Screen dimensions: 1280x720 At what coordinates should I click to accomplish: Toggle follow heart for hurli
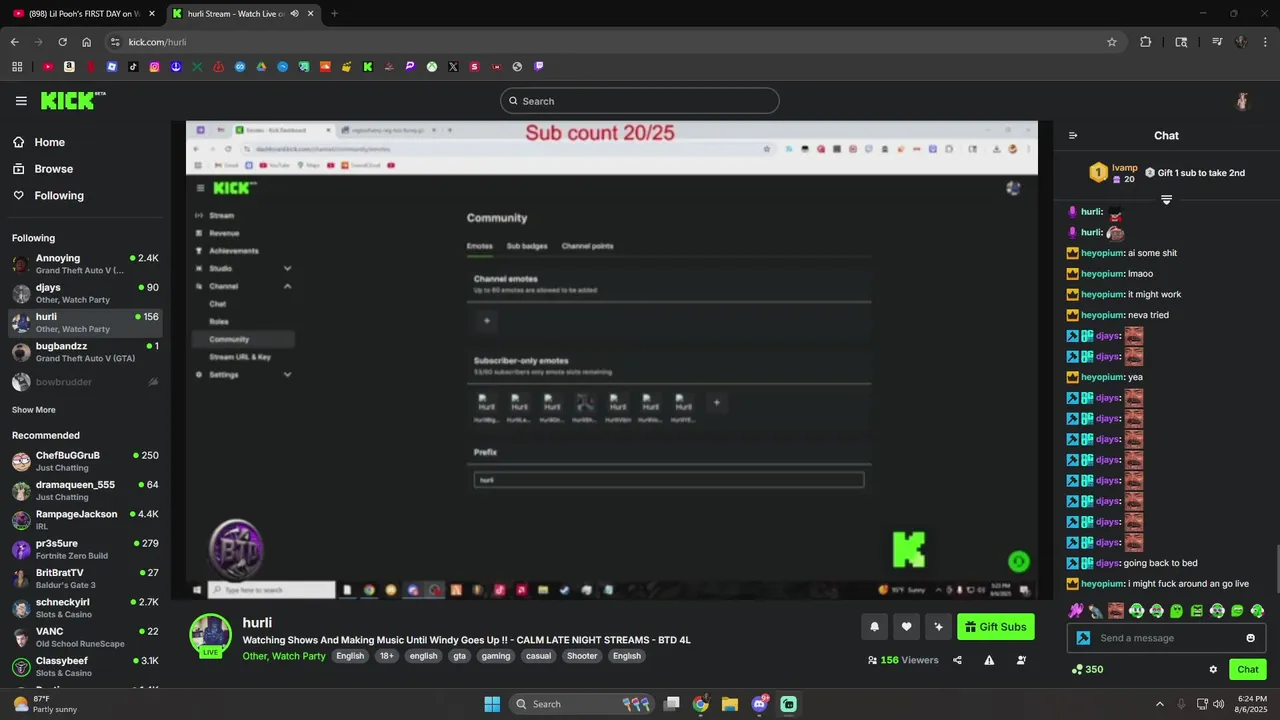click(x=906, y=627)
